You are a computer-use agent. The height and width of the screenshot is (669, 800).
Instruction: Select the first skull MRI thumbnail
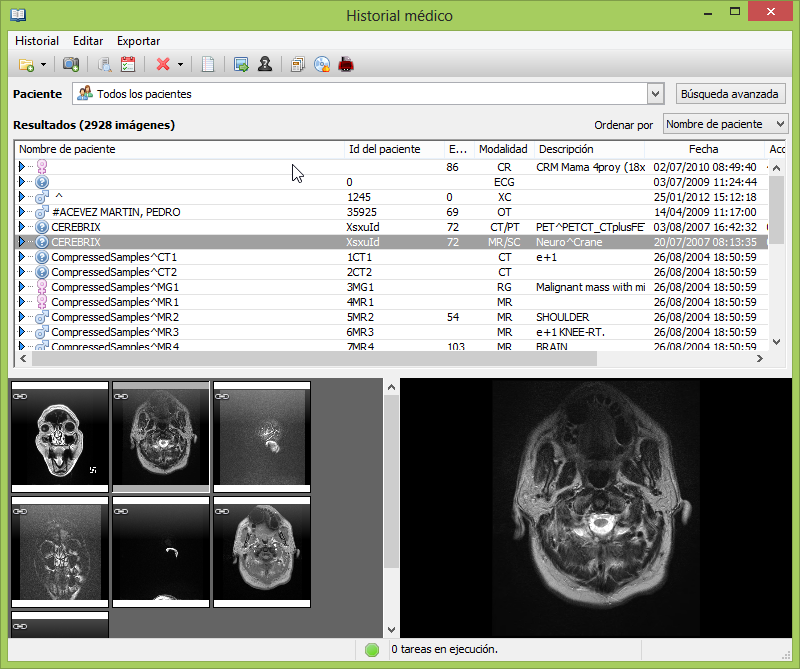tap(60, 437)
